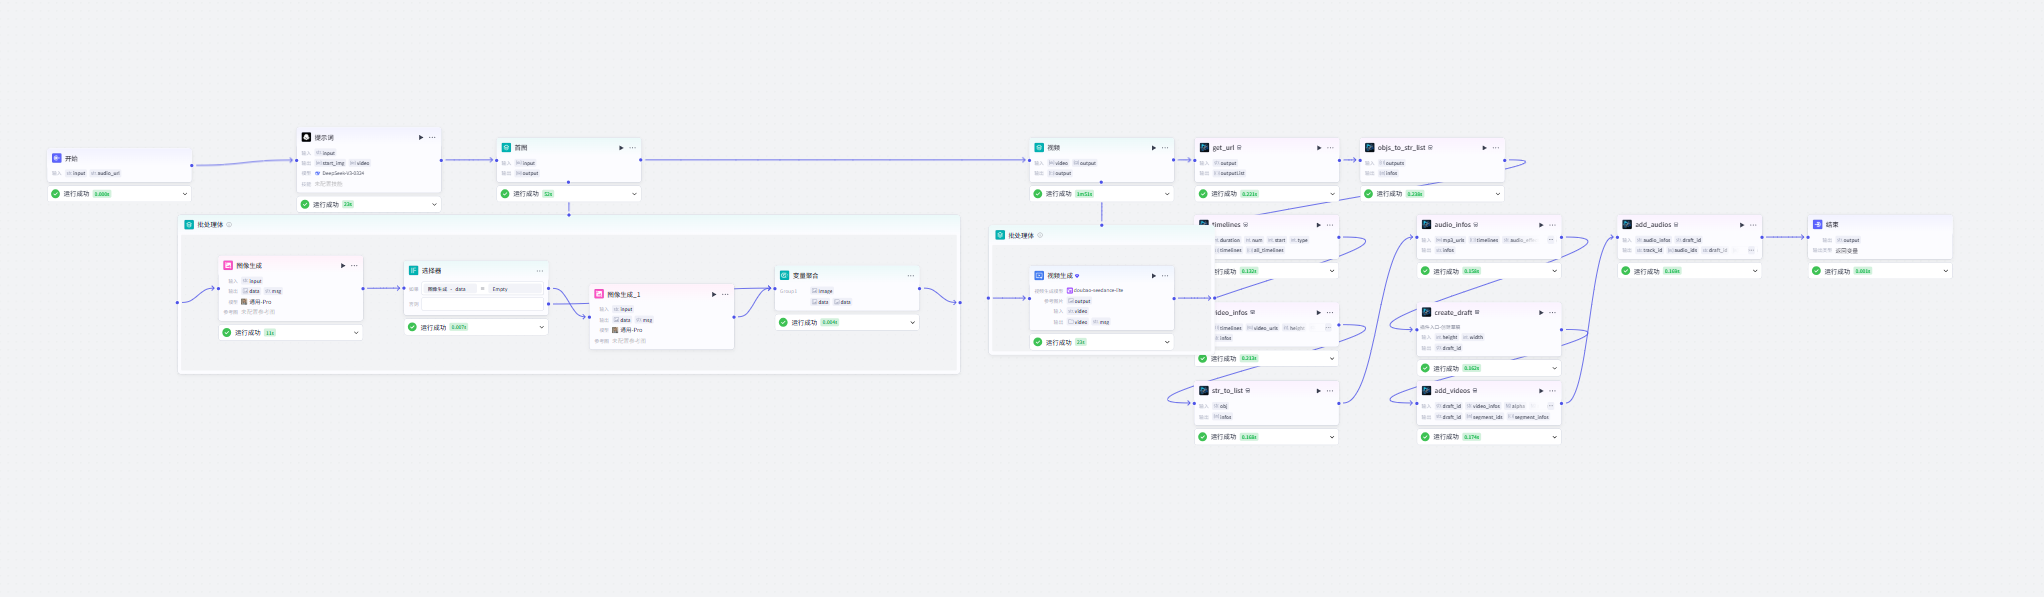Run the create_draft node via play icon
2044x597 pixels.
pos(1541,313)
